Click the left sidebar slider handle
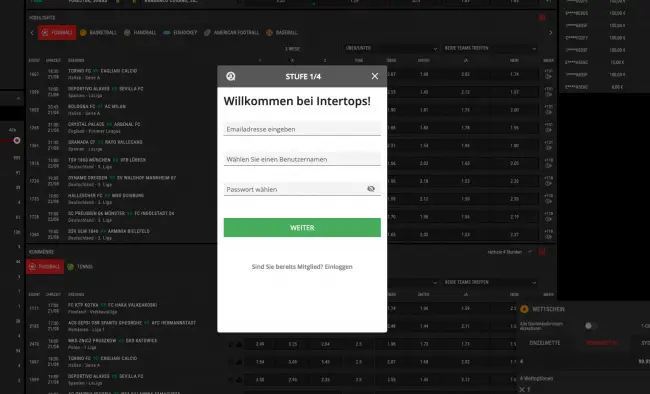The image size is (650, 394). point(17,141)
